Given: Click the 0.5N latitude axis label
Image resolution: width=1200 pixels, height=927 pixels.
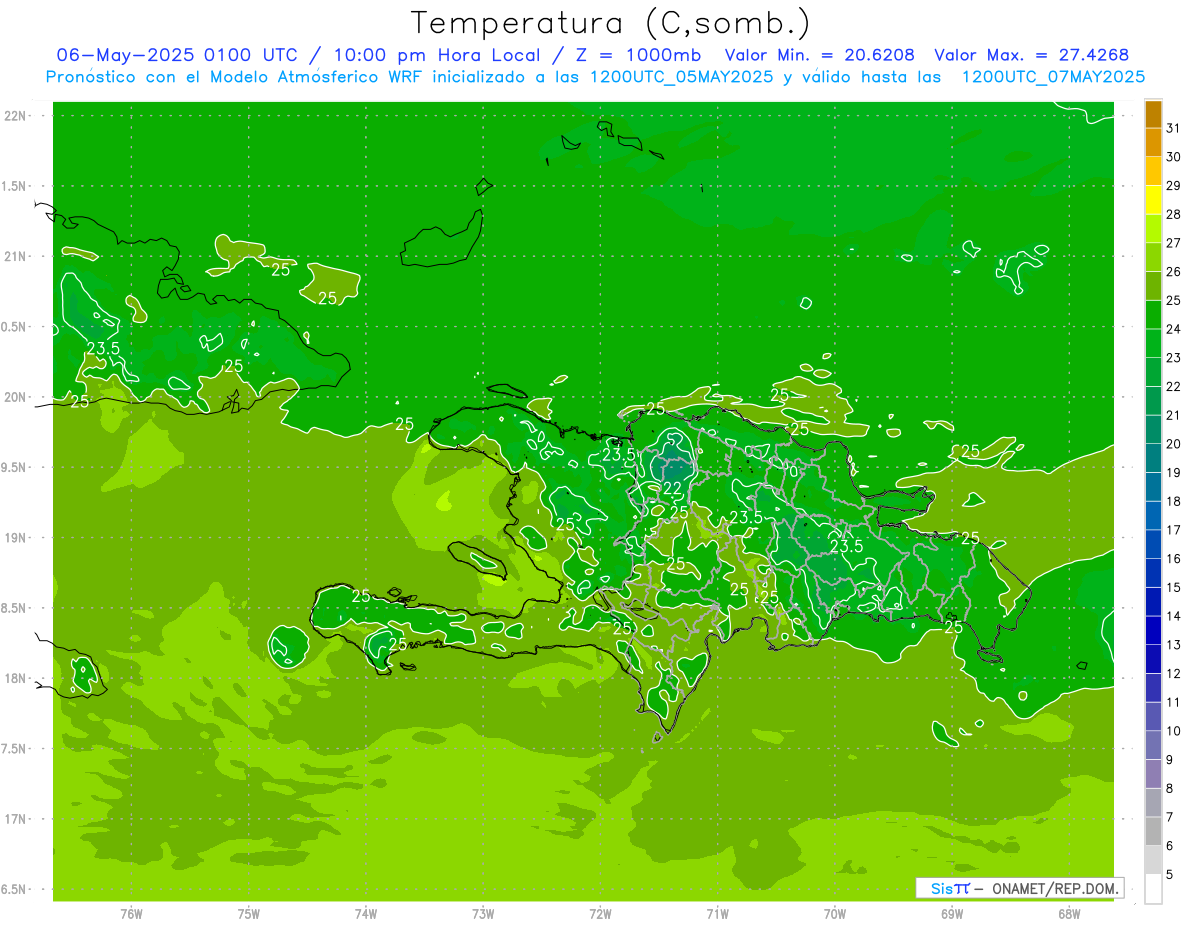Looking at the screenshot, I should click(x=15, y=327).
